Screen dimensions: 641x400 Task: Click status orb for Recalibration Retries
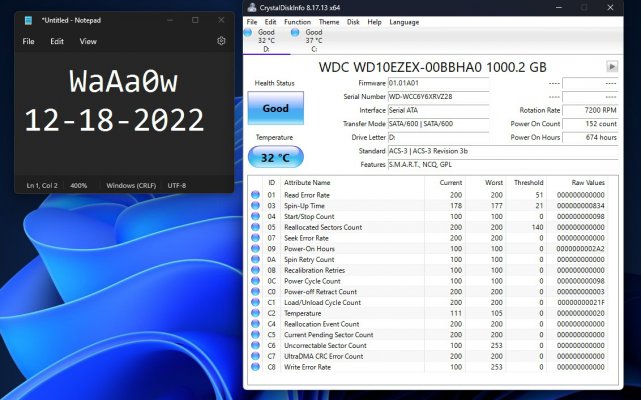[256, 270]
